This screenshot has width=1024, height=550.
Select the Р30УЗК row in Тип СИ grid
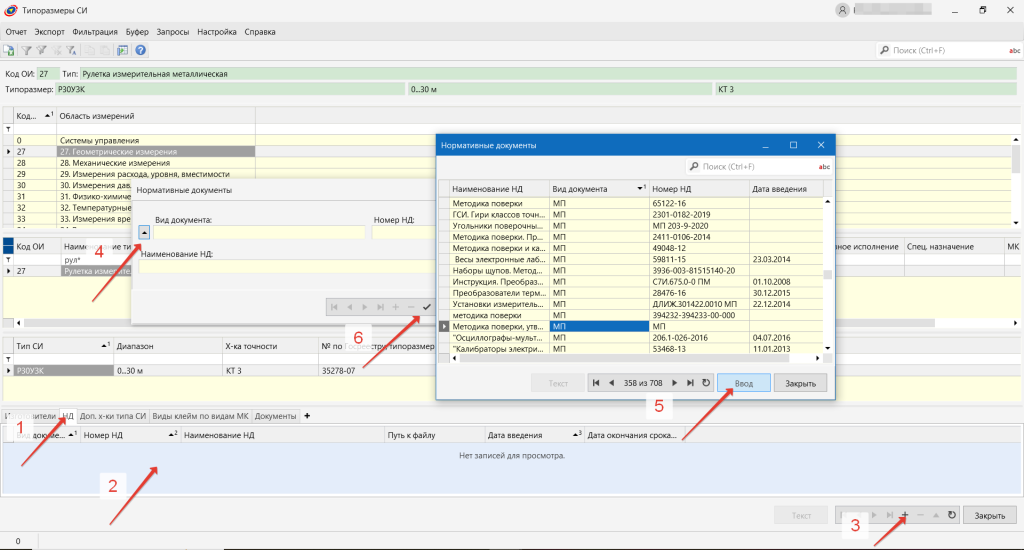63,370
